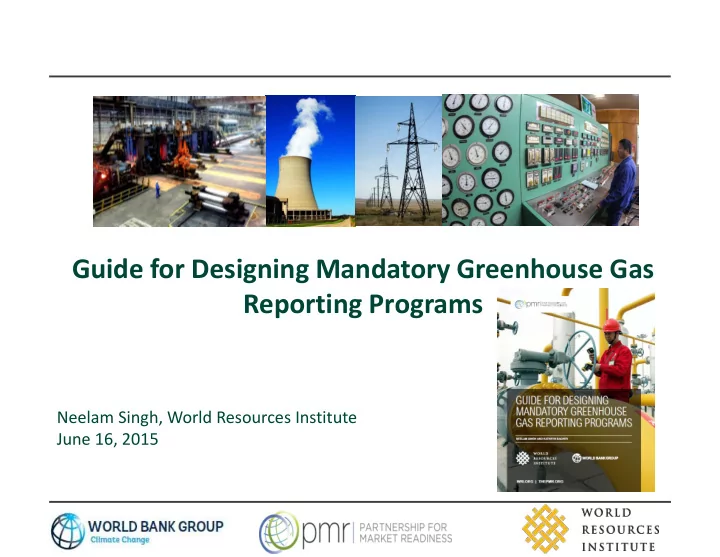Click the World Bank Group logo on the guide cover
720x557 pixels.
coord(603,458)
